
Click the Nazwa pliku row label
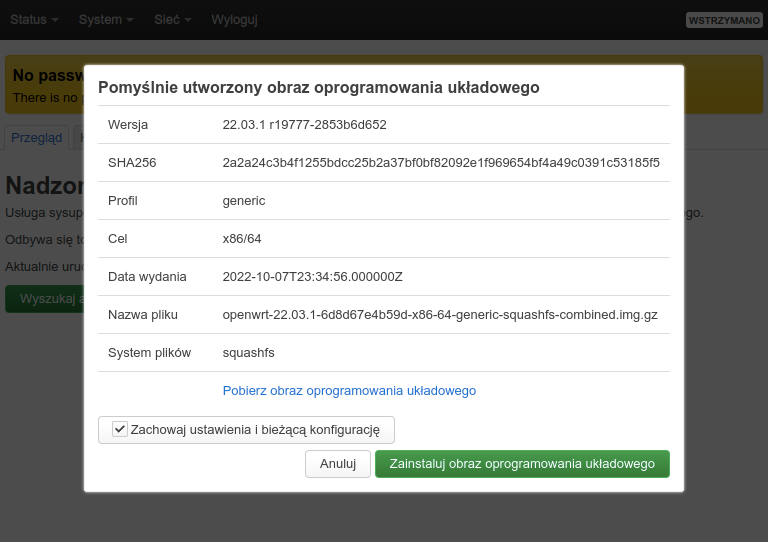click(x=143, y=315)
